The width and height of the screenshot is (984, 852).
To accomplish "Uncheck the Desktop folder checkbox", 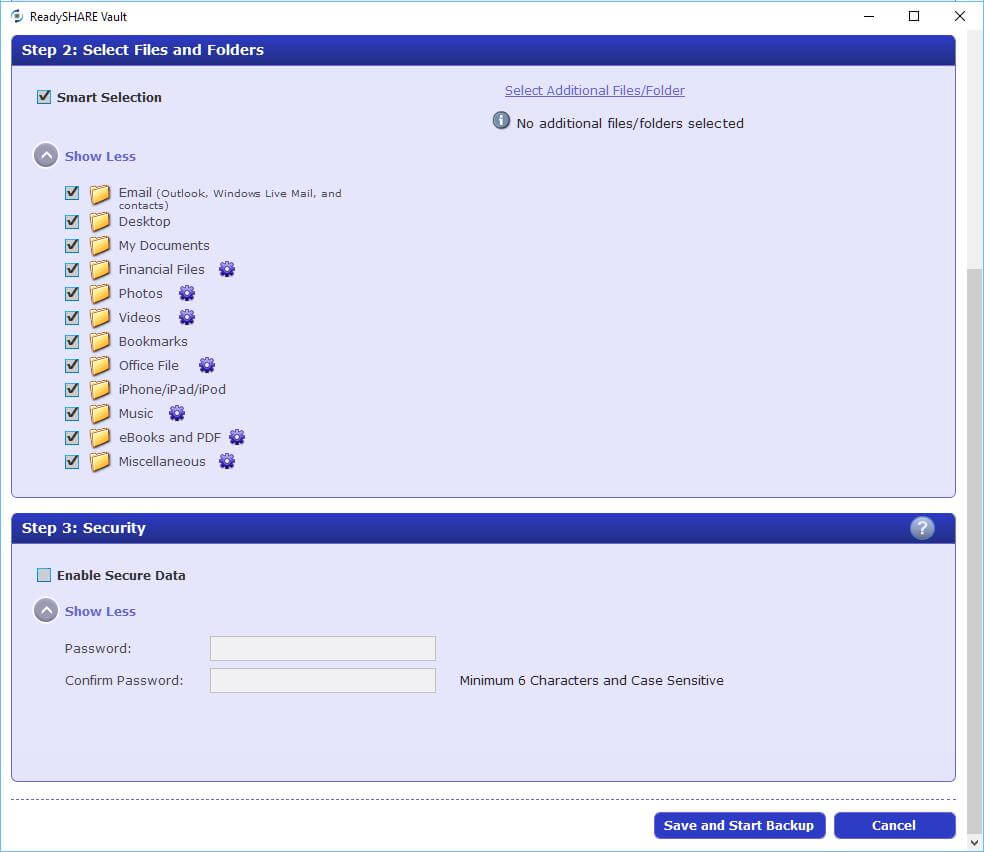I will (72, 221).
